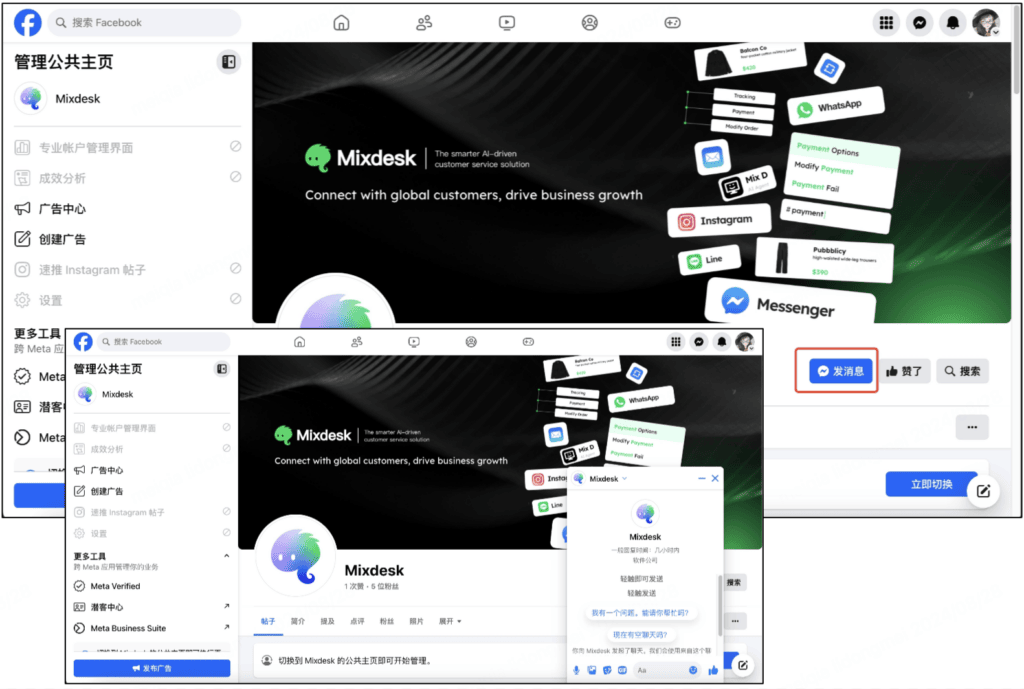Open account avatar menu in background window
1024x689 pixels.
click(986, 23)
